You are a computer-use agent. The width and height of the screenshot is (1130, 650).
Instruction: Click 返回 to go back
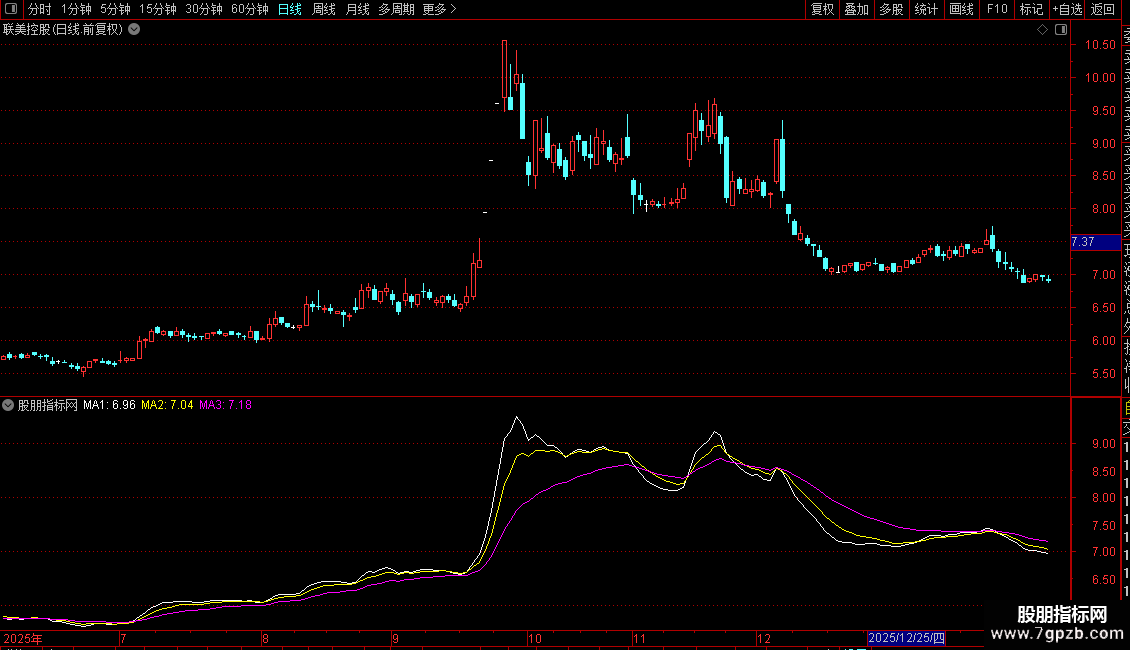(x=1102, y=10)
